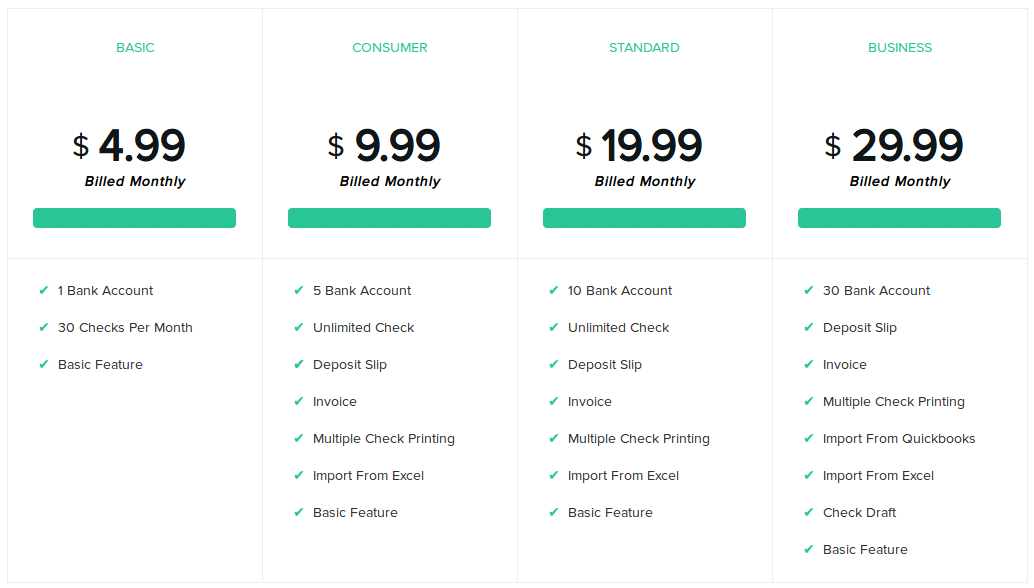This screenshot has height=588, width=1034.
Task: Click the $ 19.99 price text
Action: [x=639, y=147]
